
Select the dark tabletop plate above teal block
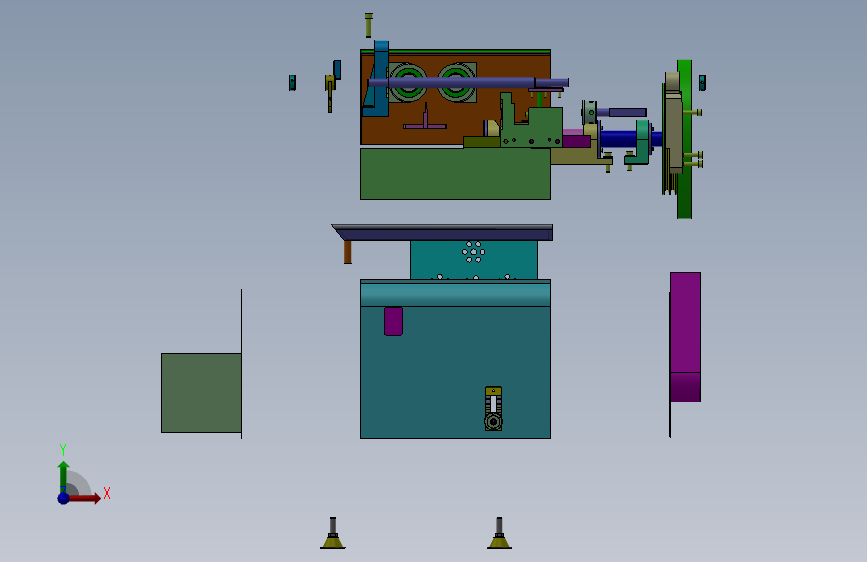coord(442,232)
